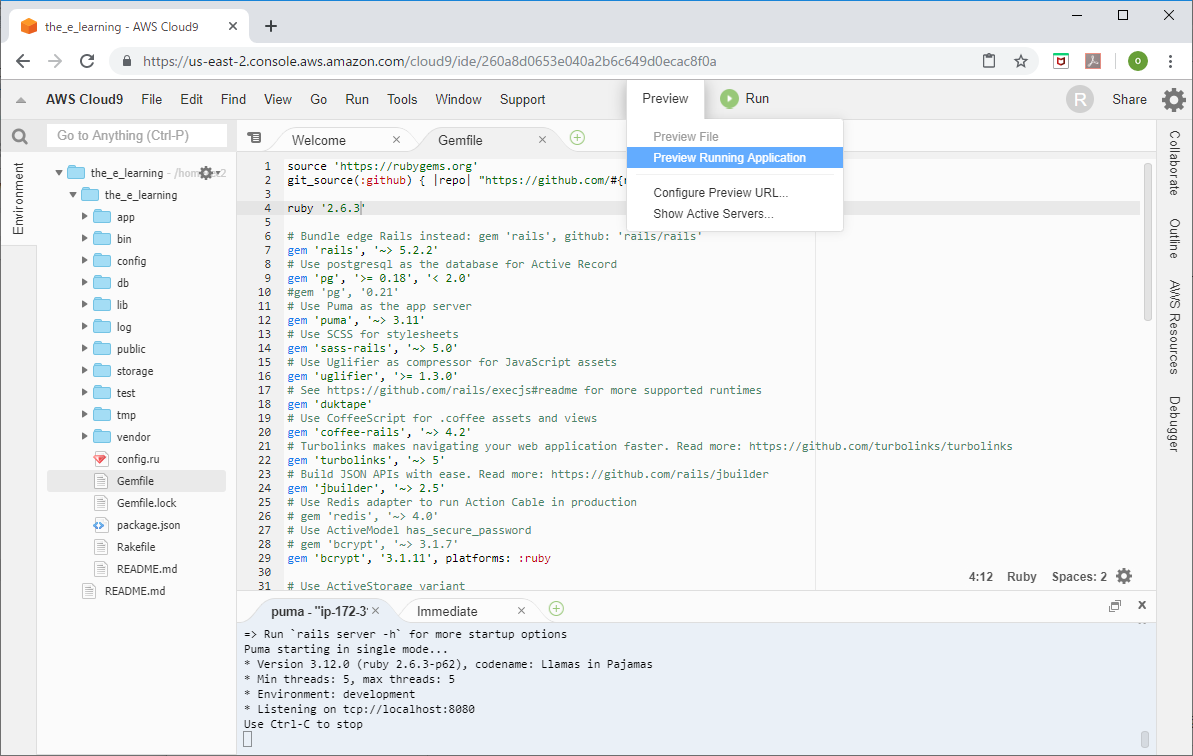Reload the browser page

87,61
